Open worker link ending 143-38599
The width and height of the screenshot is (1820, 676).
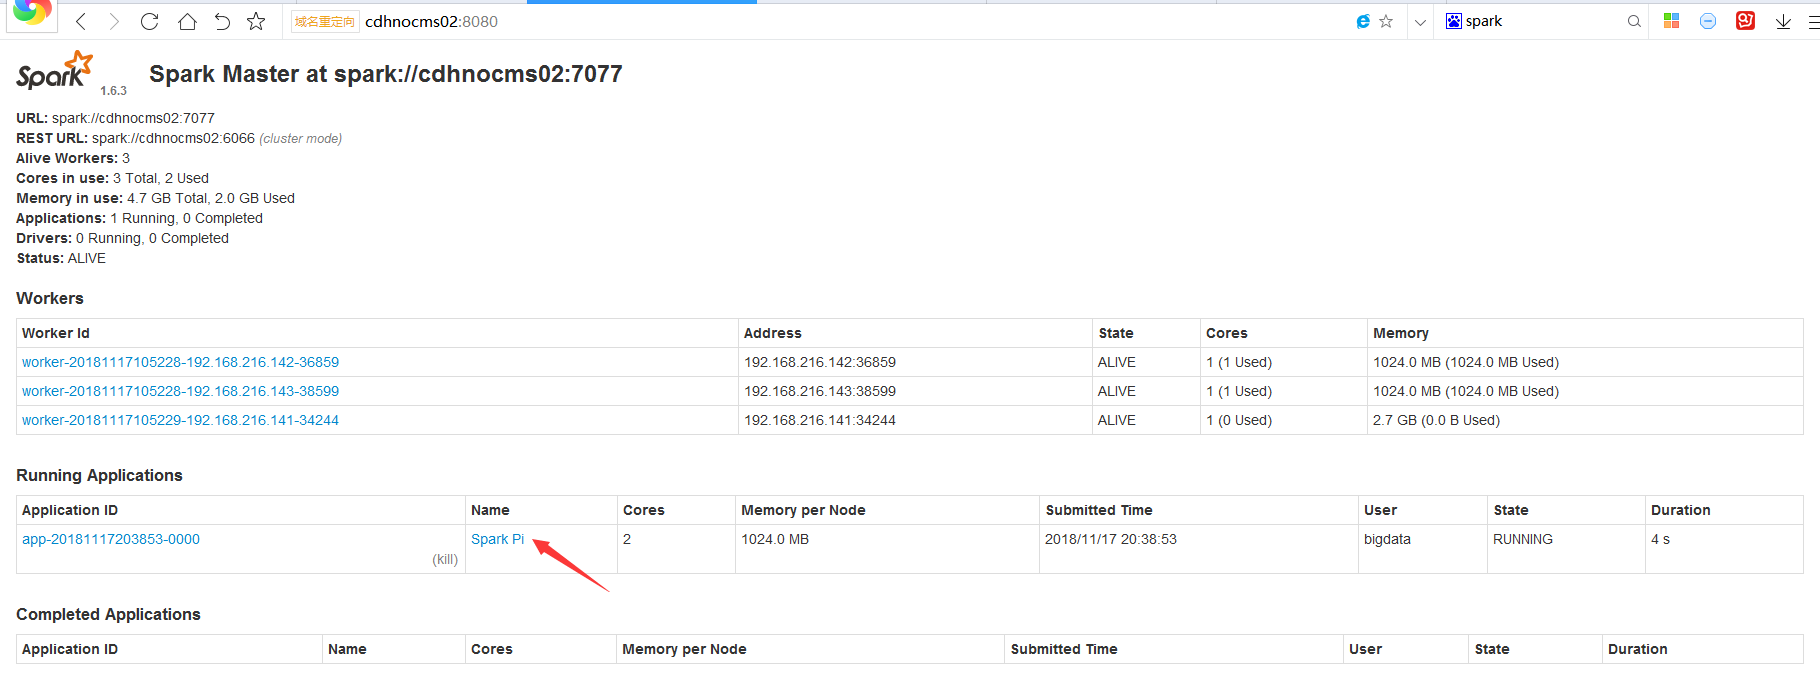click(x=180, y=391)
